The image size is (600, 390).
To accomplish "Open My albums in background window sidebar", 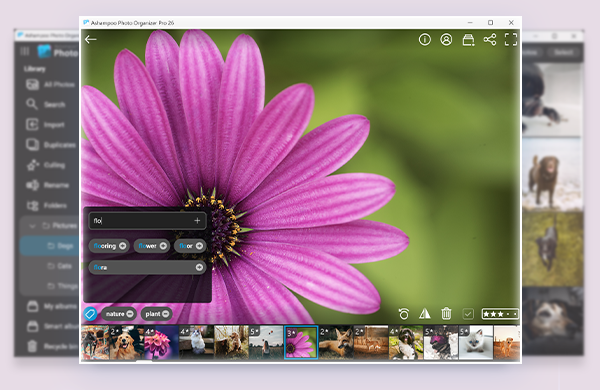I will (x=51, y=306).
